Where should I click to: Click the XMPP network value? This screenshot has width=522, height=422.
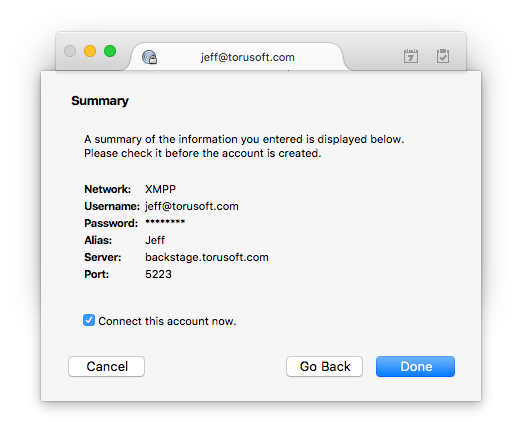(160, 189)
